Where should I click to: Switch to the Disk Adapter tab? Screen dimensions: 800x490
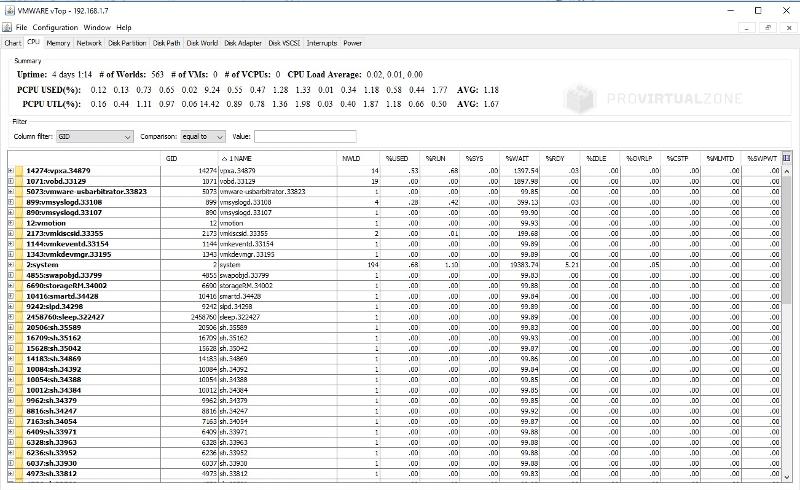coord(243,43)
